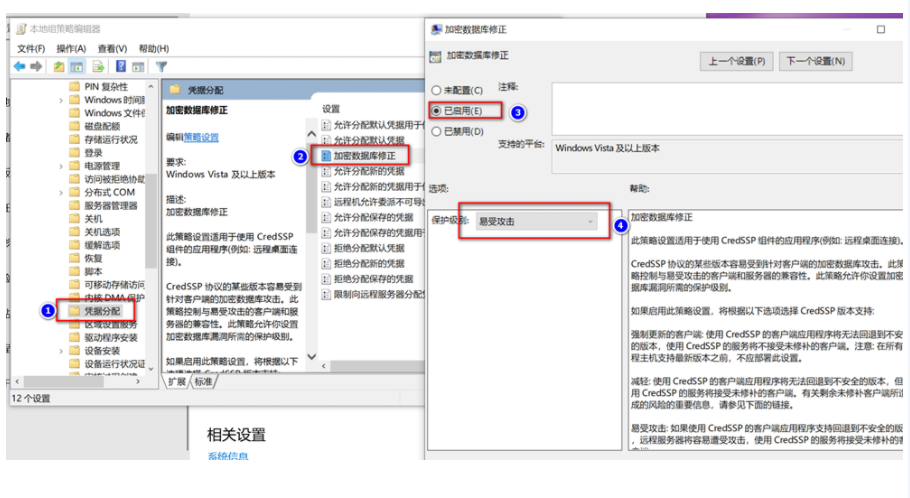Select the 未配置(C) radio button
This screenshot has width=910, height=498.
(436, 91)
